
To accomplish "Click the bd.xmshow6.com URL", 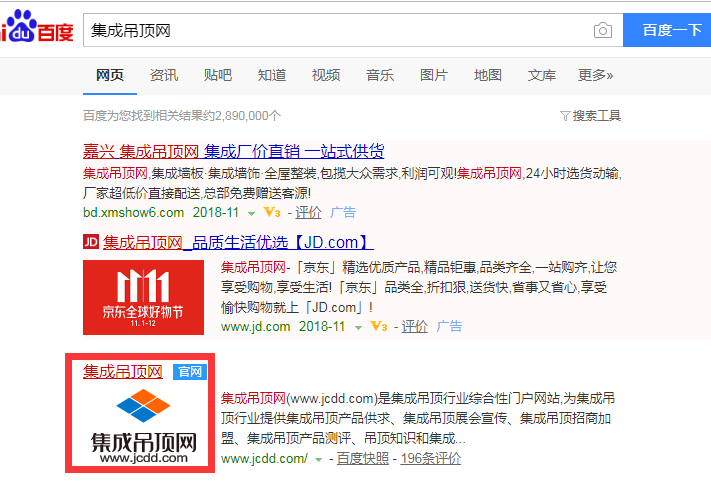I will pyautogui.click(x=133, y=212).
